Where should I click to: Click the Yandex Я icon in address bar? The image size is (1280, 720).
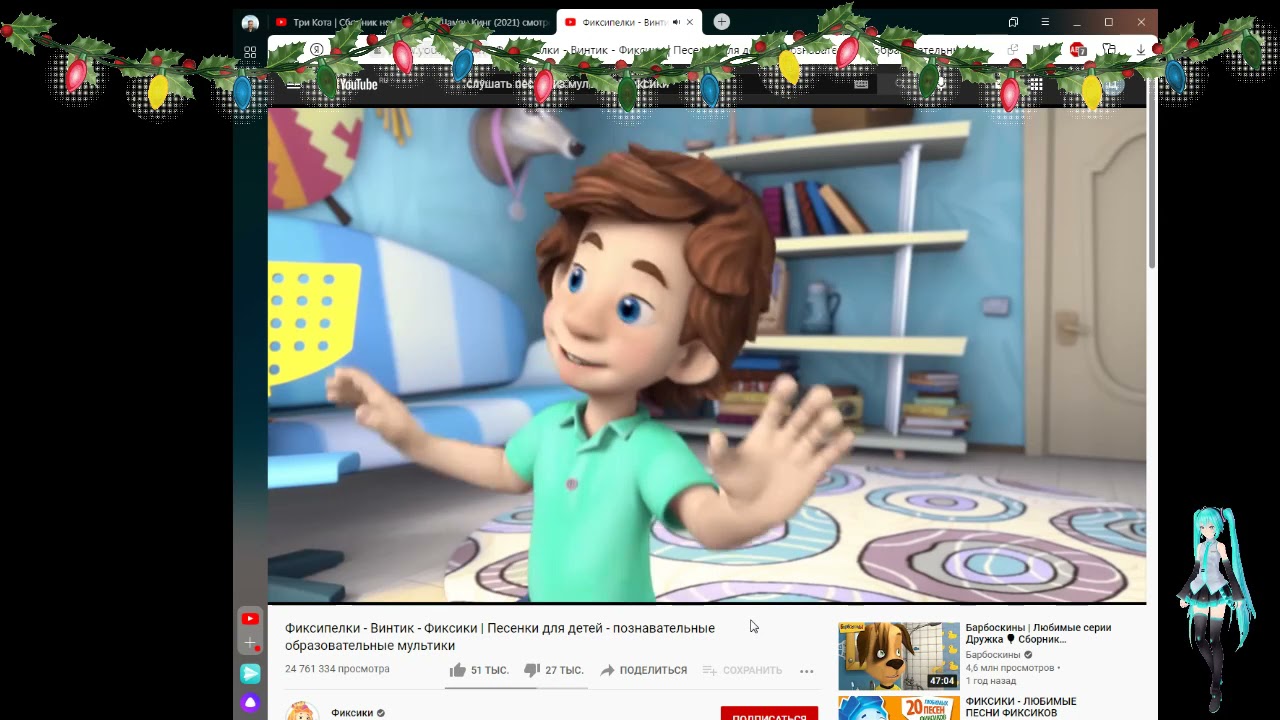pos(316,50)
